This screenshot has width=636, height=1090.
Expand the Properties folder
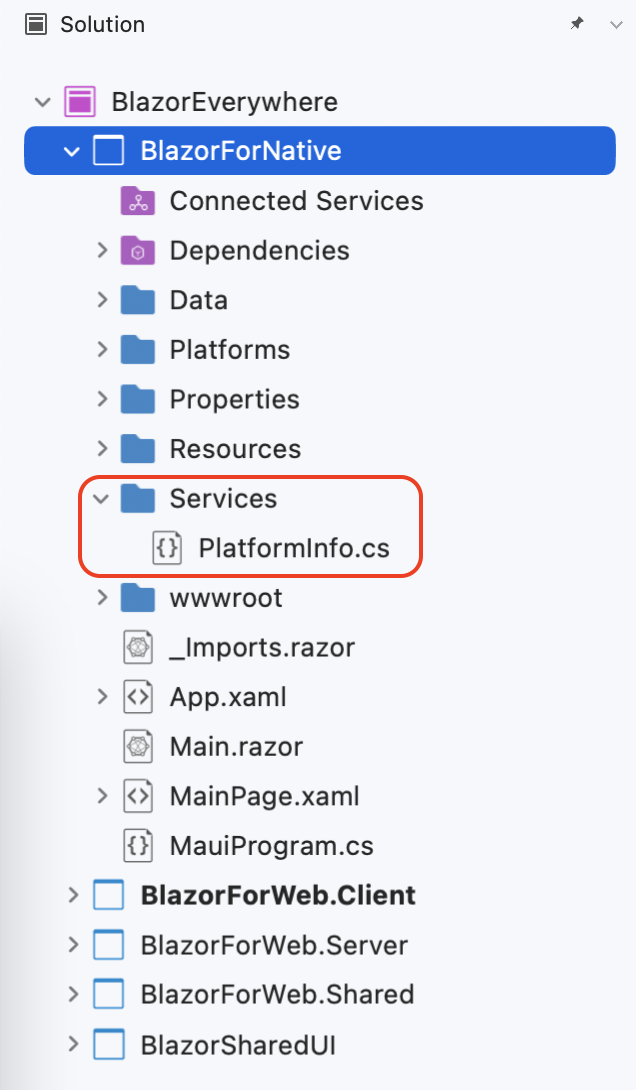click(102, 399)
